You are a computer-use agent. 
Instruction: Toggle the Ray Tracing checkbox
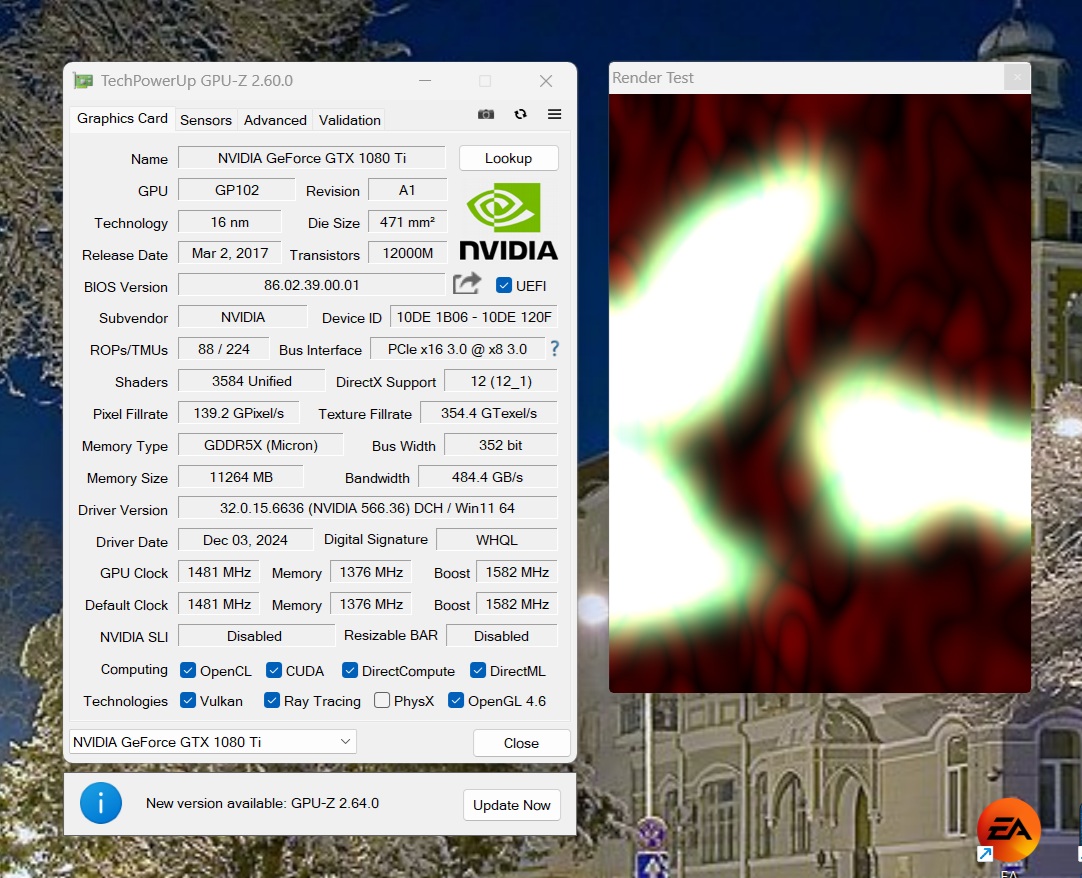coord(272,701)
